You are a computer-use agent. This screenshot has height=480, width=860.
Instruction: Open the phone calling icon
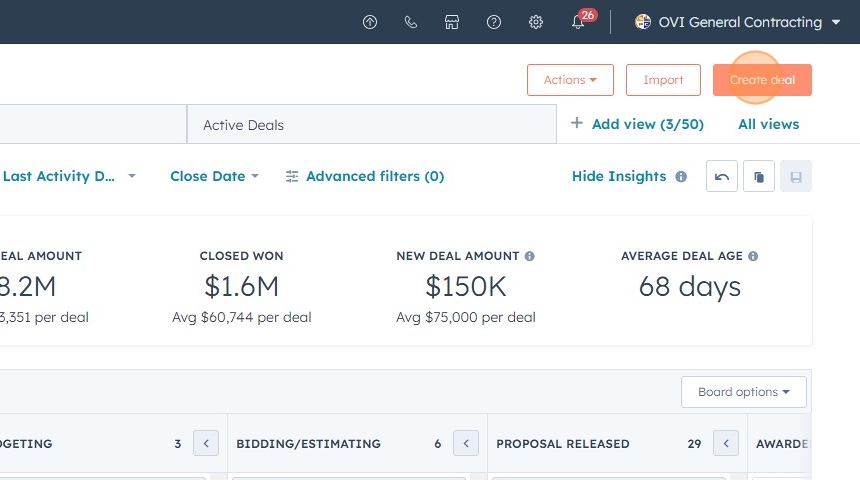click(x=411, y=22)
